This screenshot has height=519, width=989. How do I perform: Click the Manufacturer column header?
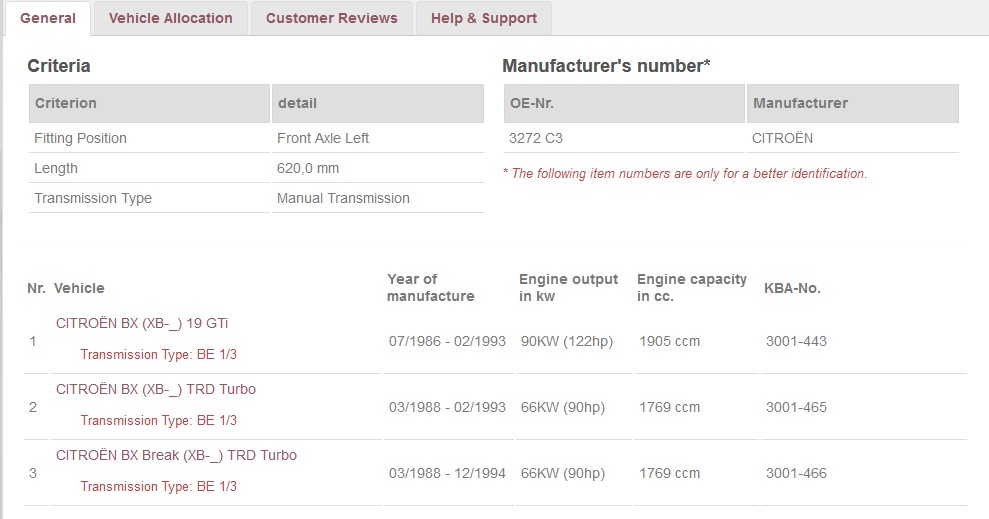[x=853, y=103]
